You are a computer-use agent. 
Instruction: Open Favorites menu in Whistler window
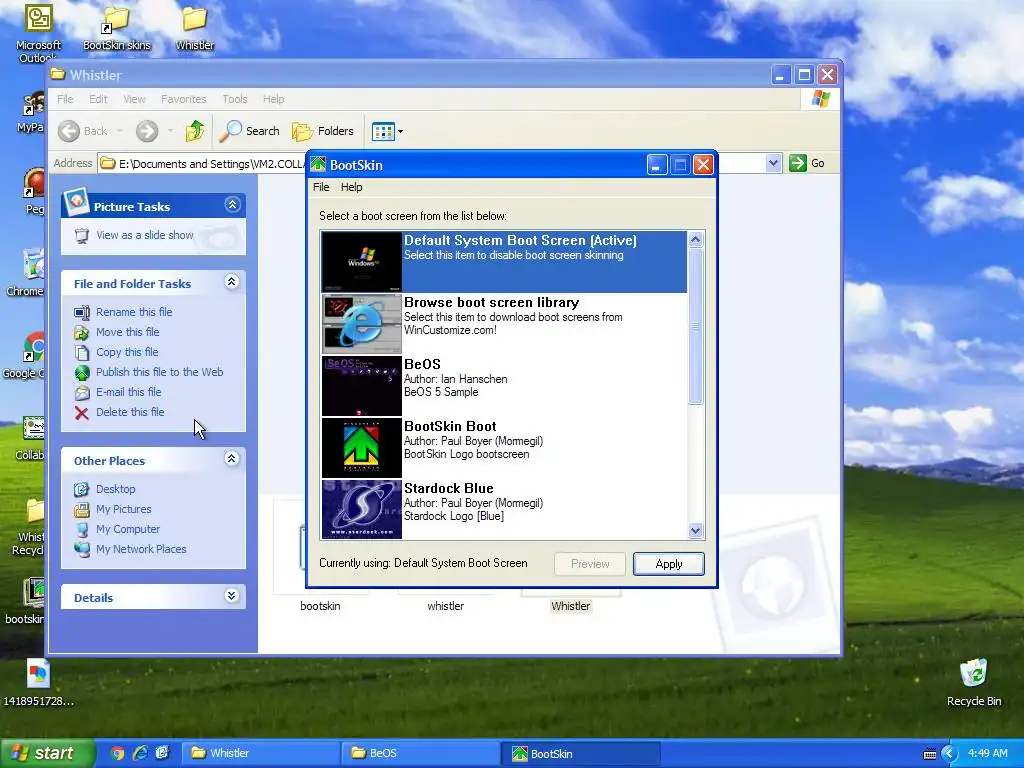(184, 99)
